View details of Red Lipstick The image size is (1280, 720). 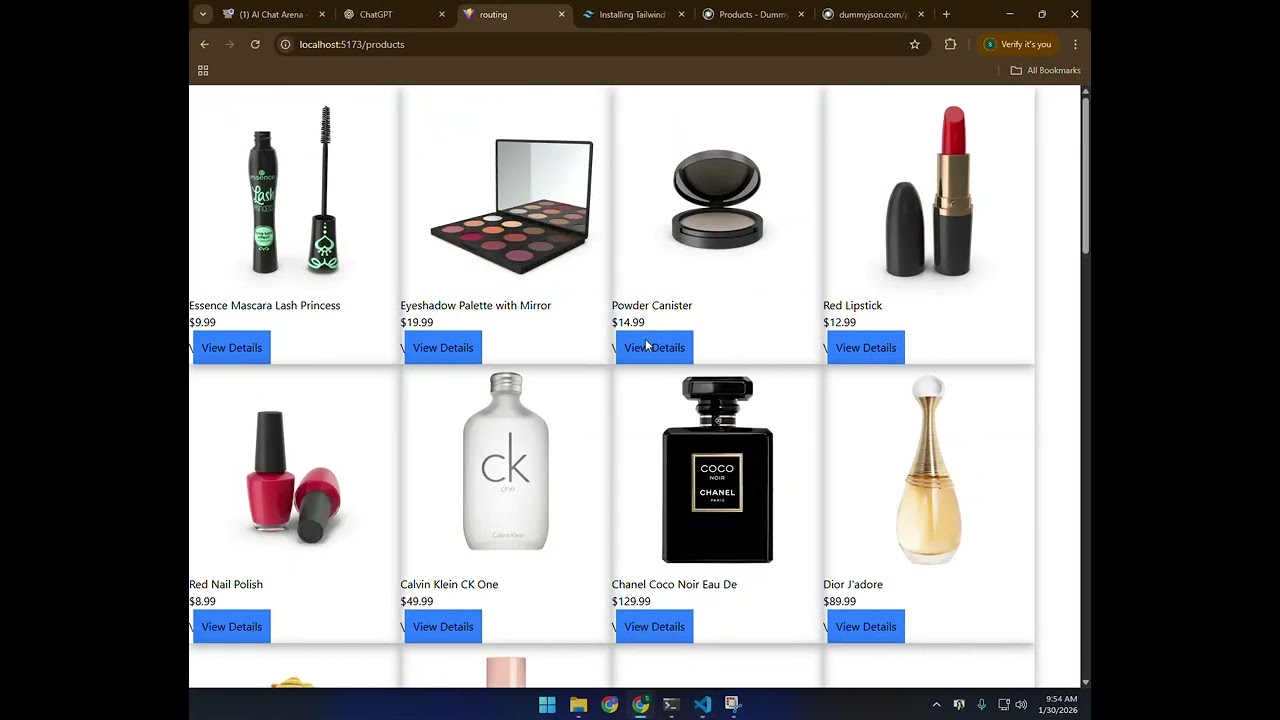[x=866, y=348]
